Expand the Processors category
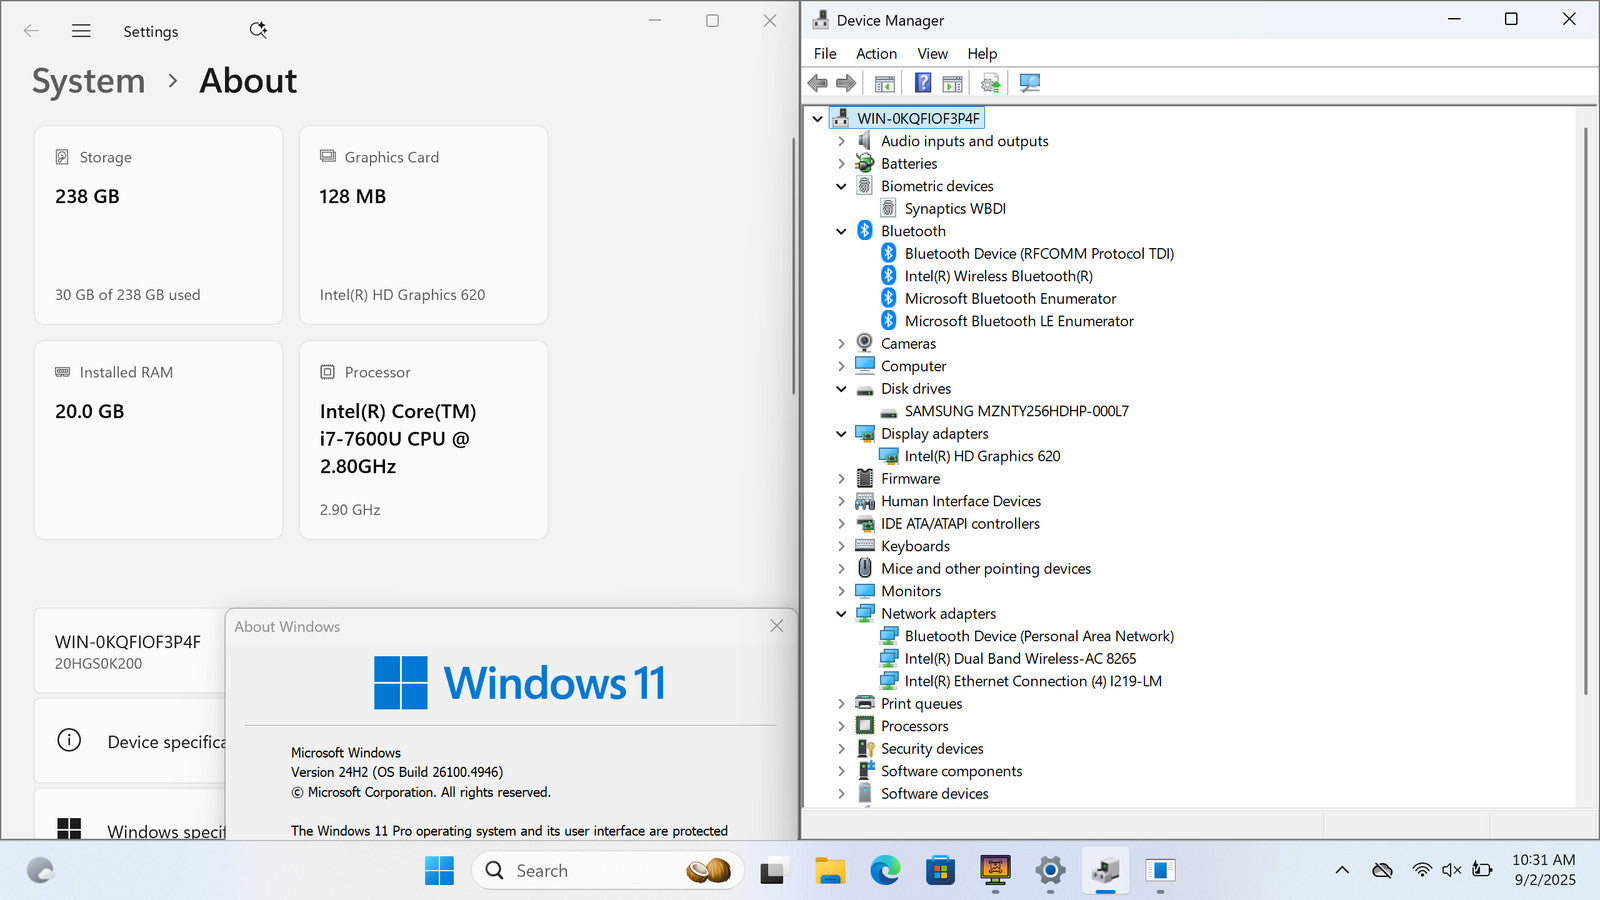Image resolution: width=1600 pixels, height=900 pixels. (841, 726)
